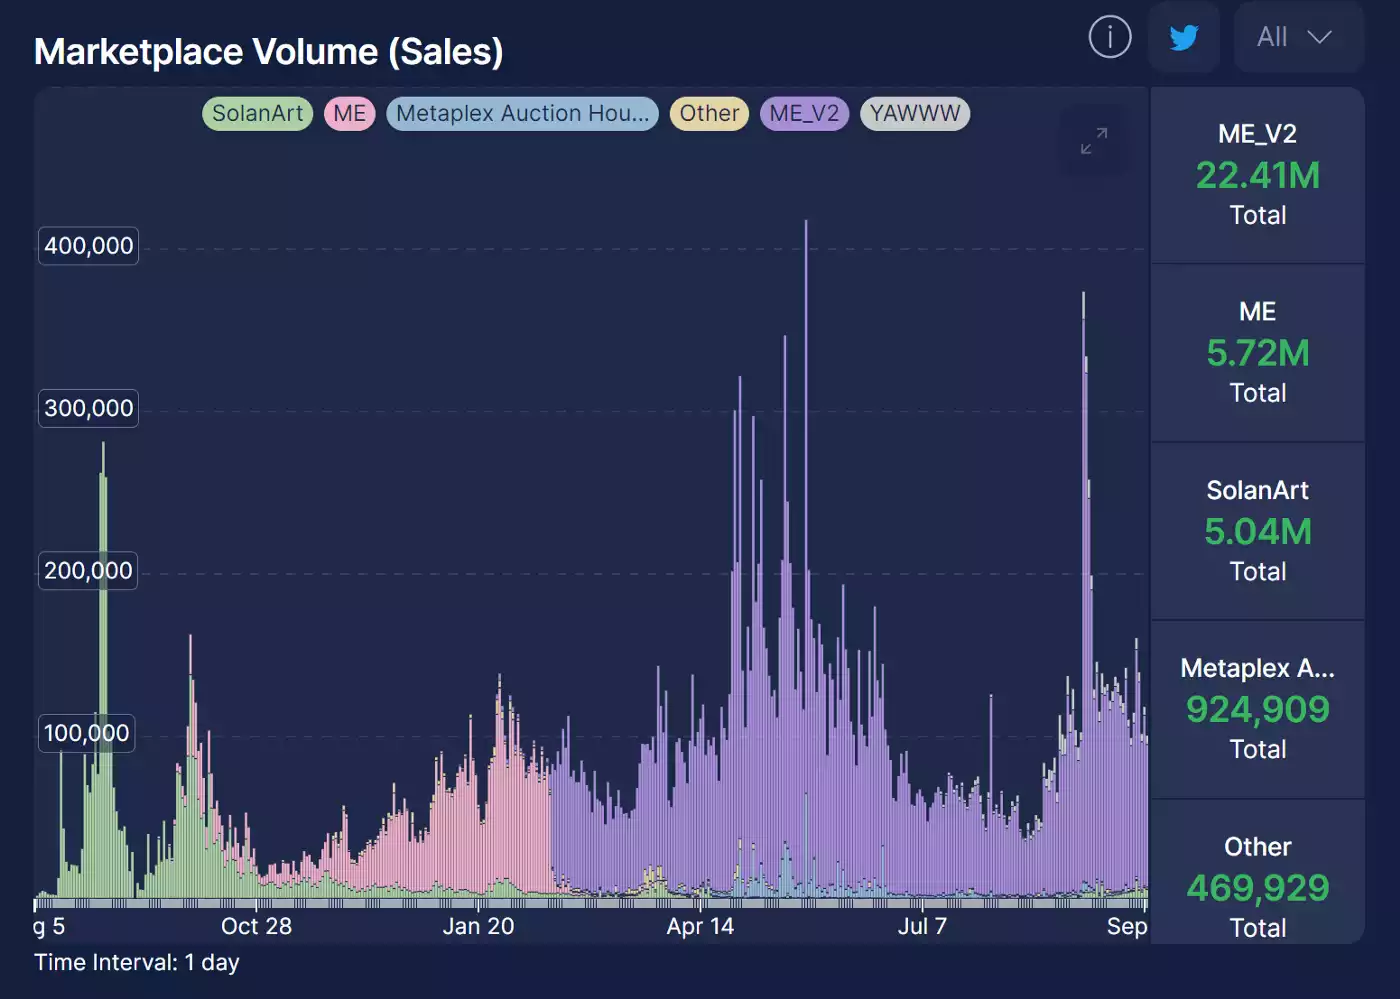Share chart via Twitter bird icon
Viewport: 1400px width, 999px height.
tap(1184, 38)
